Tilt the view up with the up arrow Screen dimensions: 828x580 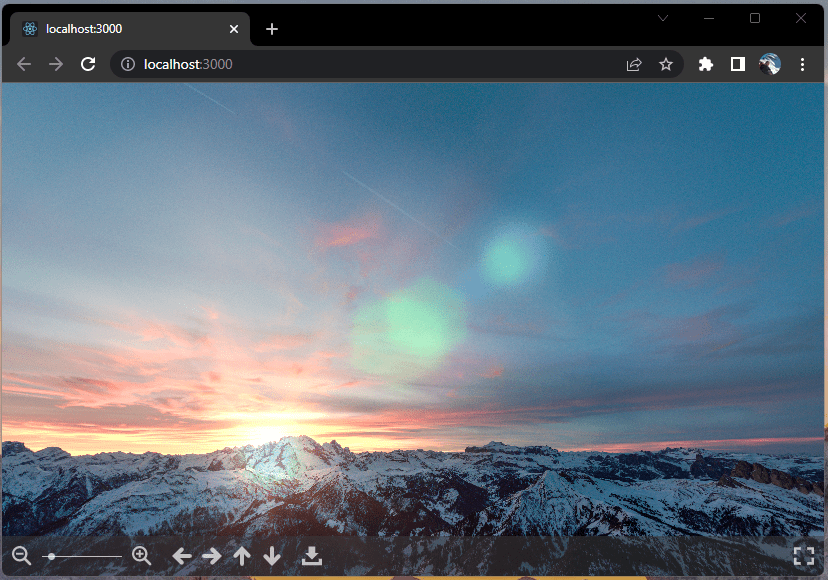(x=242, y=556)
